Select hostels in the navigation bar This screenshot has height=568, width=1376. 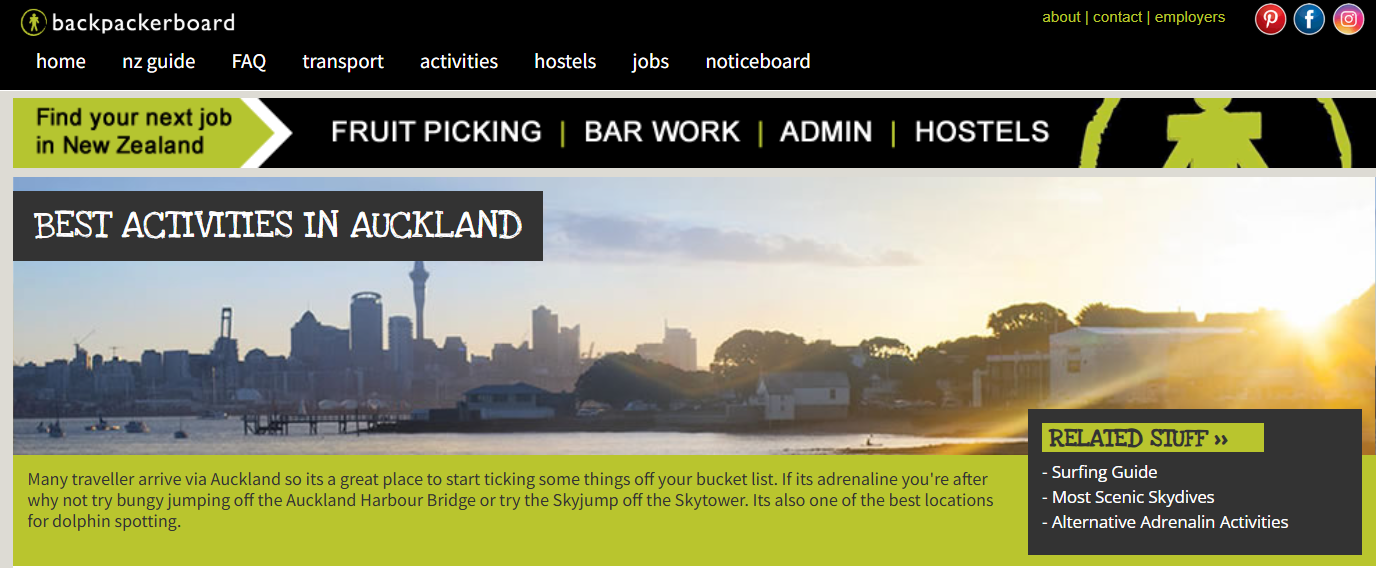click(x=565, y=61)
